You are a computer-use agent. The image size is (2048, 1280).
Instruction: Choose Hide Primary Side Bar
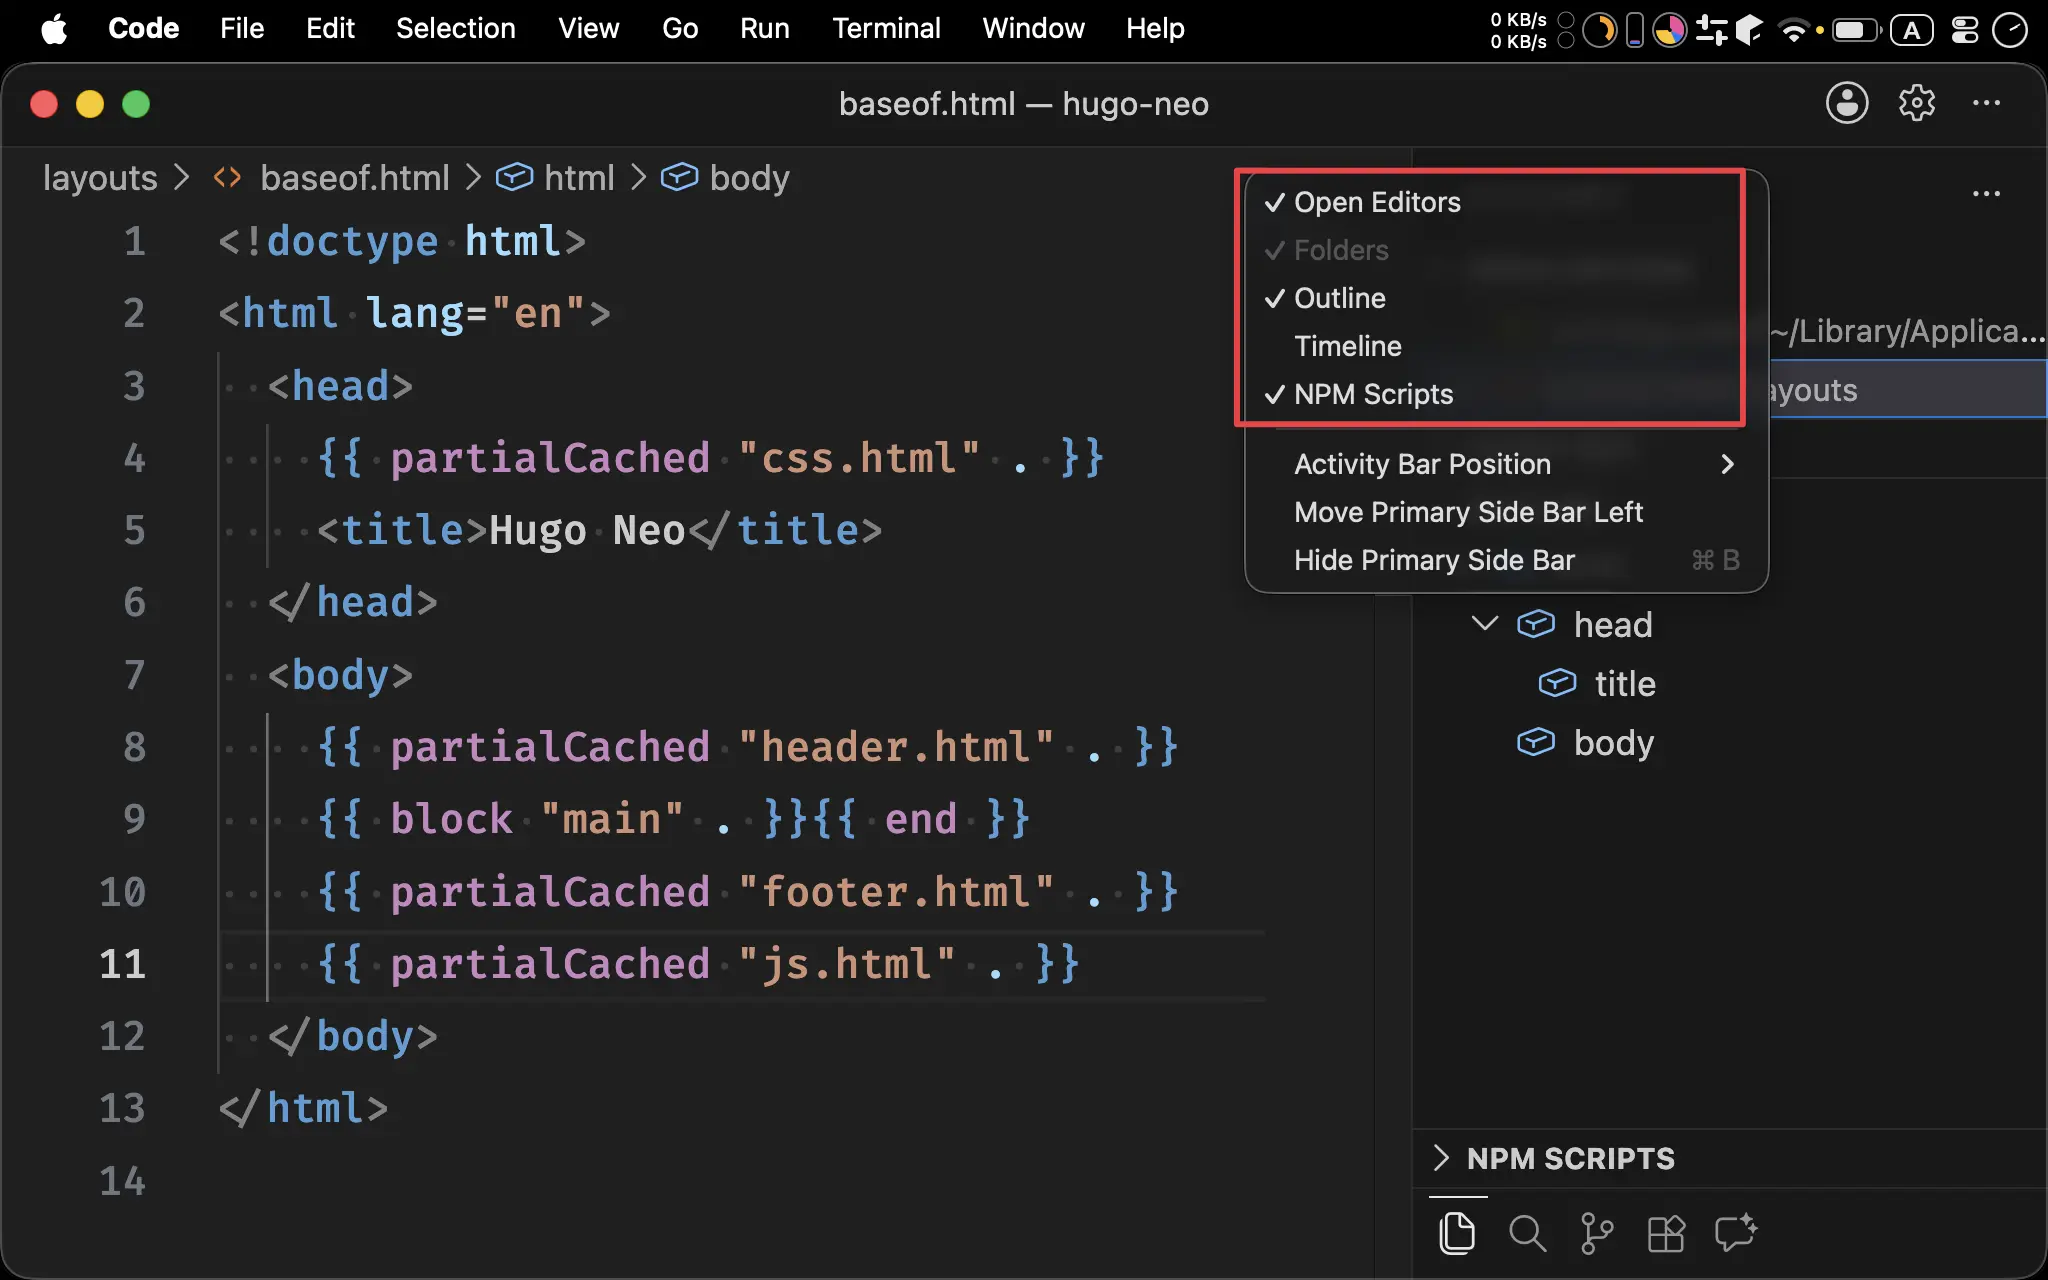pyautogui.click(x=1507, y=560)
